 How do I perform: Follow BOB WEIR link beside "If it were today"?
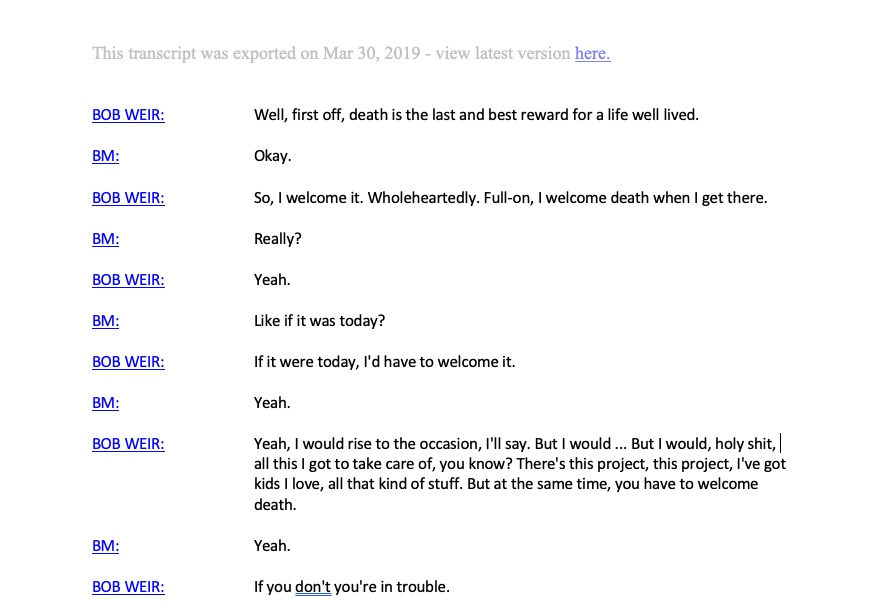click(x=128, y=362)
